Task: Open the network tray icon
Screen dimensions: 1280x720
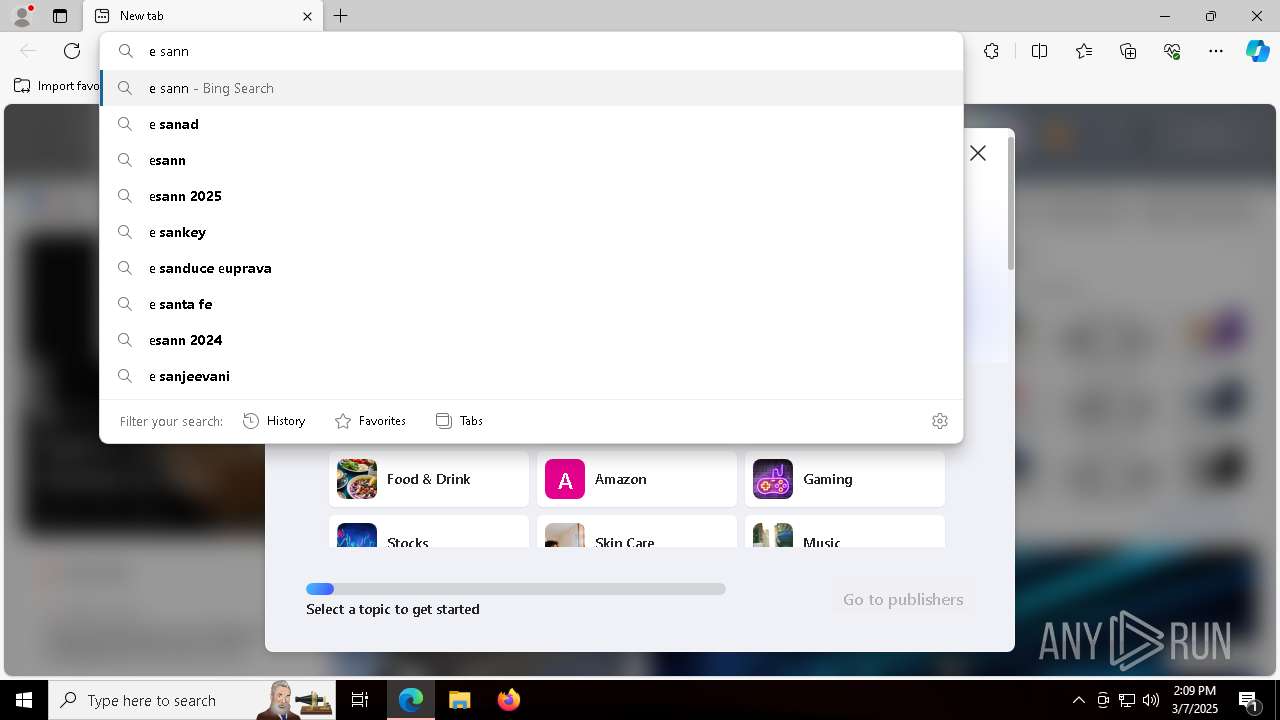Action: point(1127,700)
